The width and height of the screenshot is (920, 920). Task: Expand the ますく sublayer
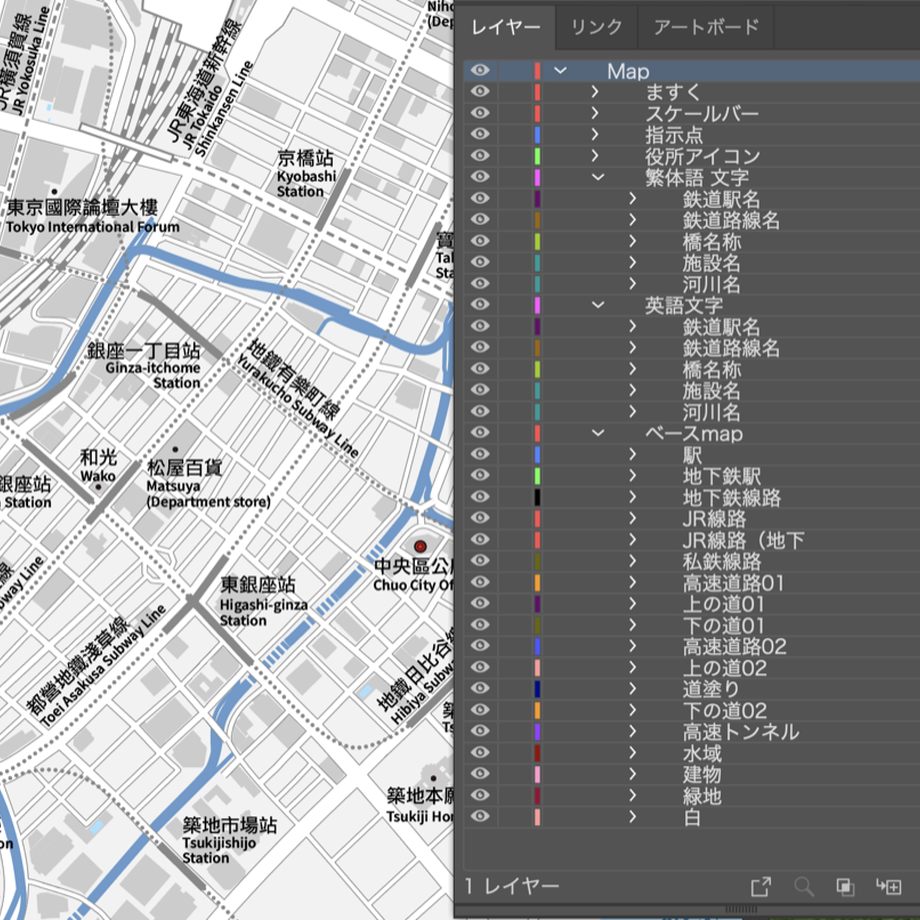tap(595, 92)
